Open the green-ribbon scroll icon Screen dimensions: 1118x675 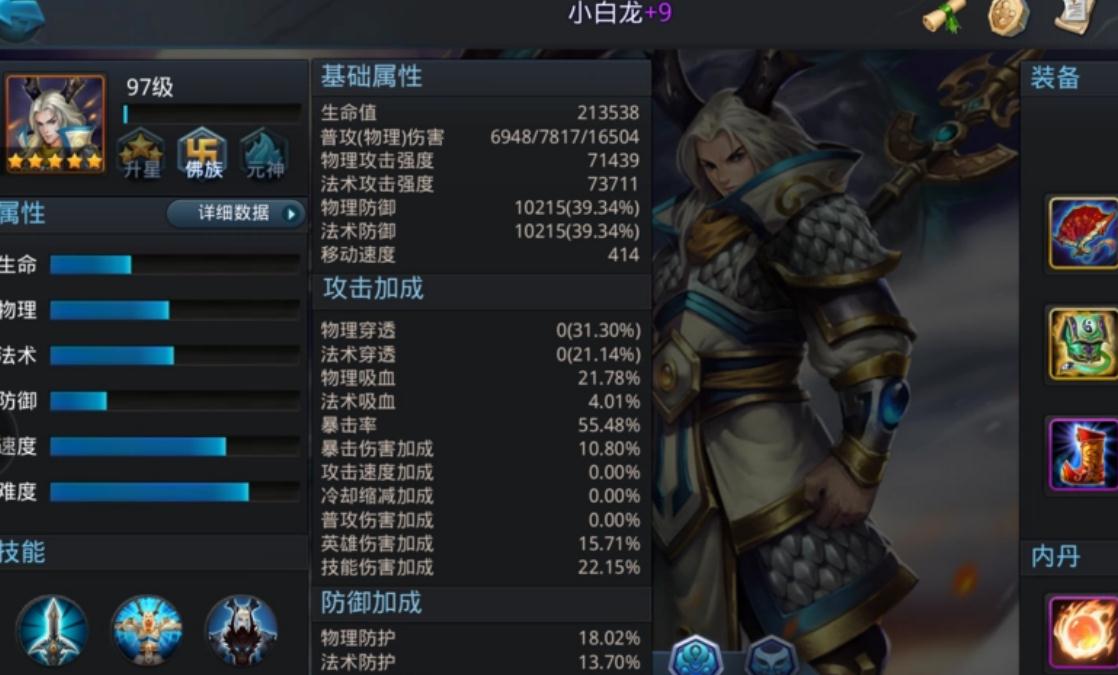[945, 16]
